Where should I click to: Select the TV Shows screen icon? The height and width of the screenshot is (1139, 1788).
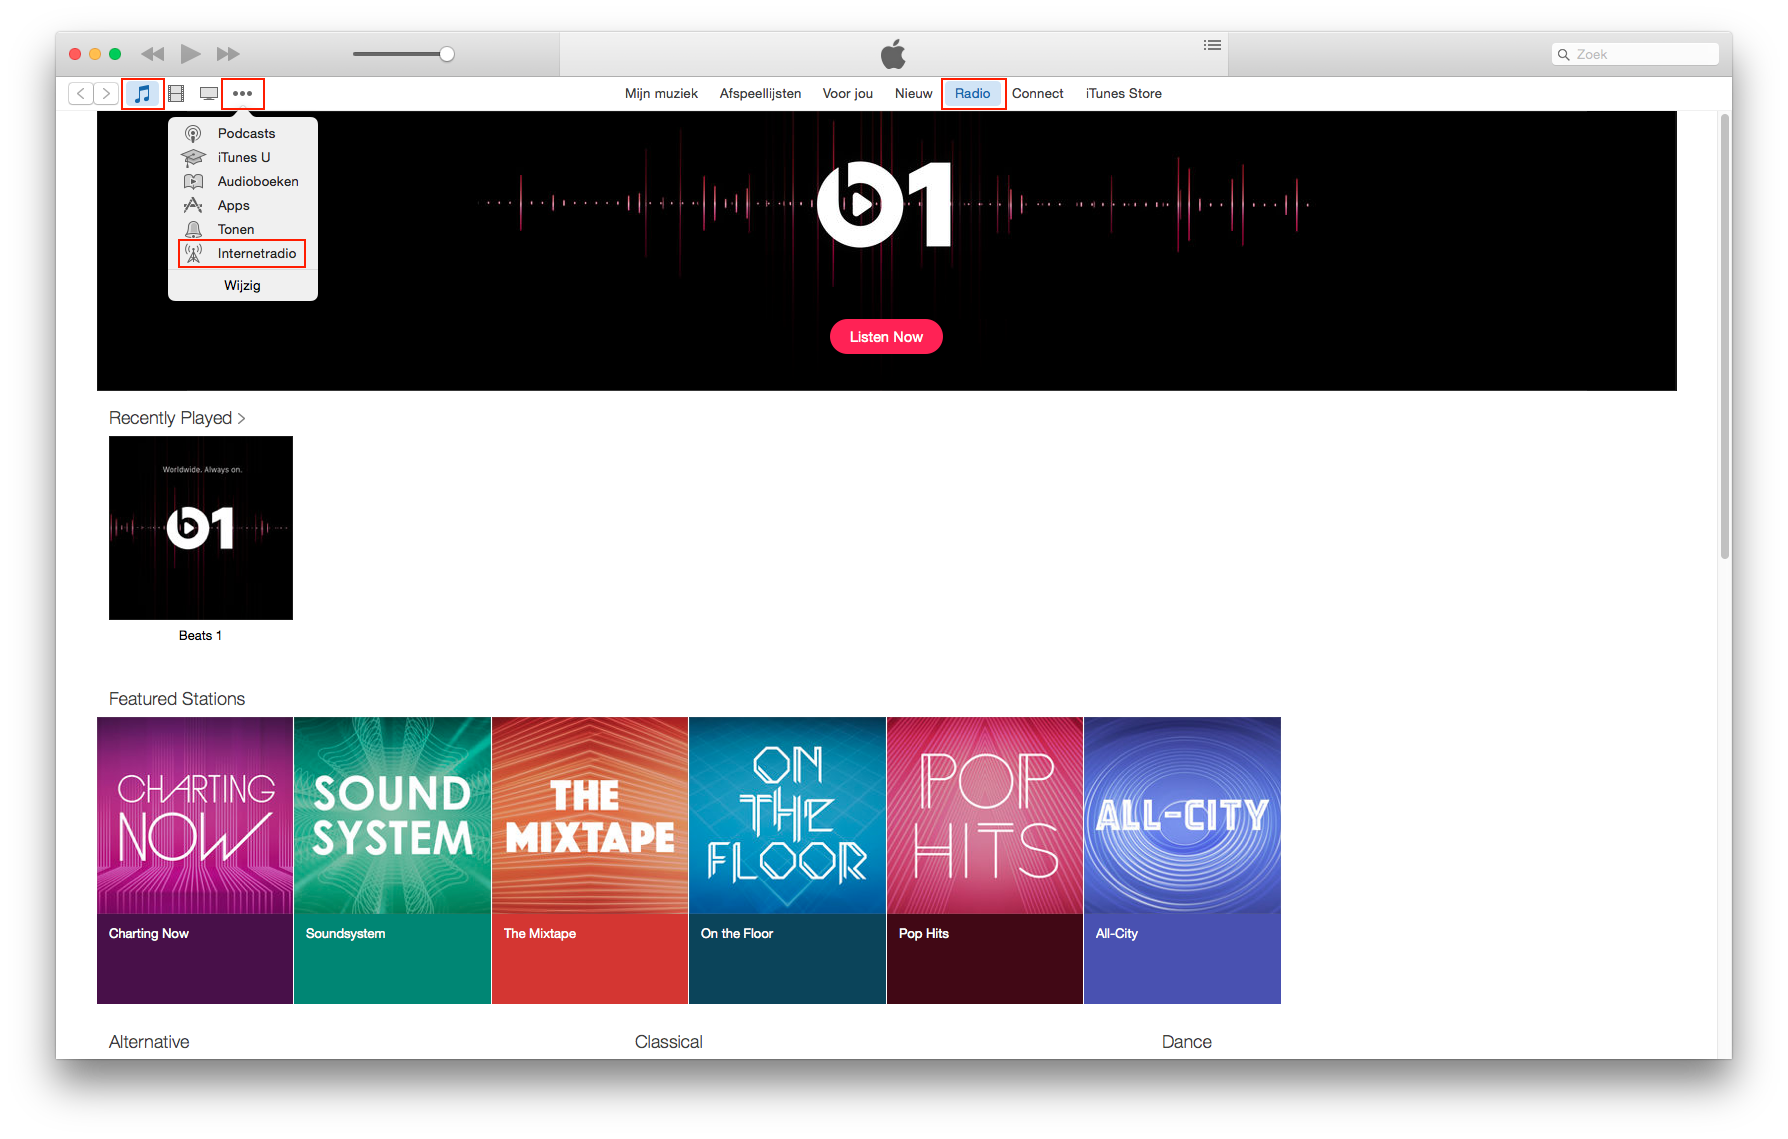[208, 94]
